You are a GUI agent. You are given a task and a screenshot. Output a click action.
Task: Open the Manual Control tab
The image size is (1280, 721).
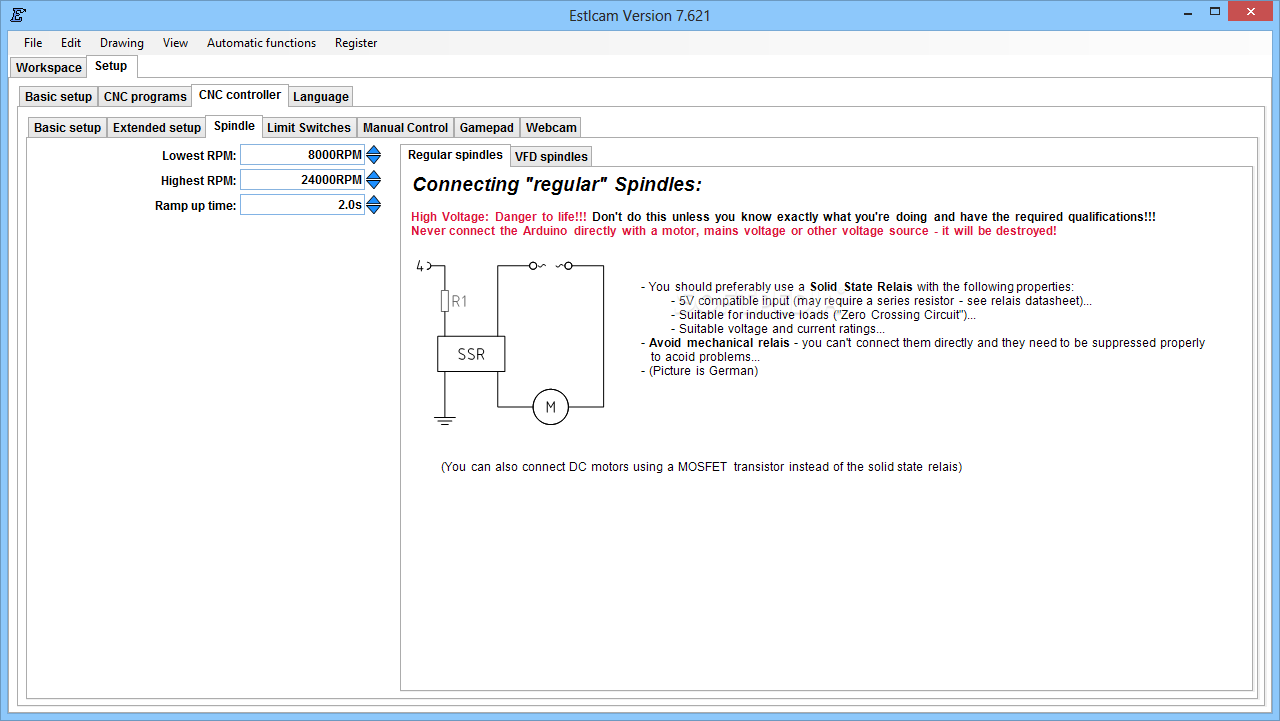click(405, 128)
